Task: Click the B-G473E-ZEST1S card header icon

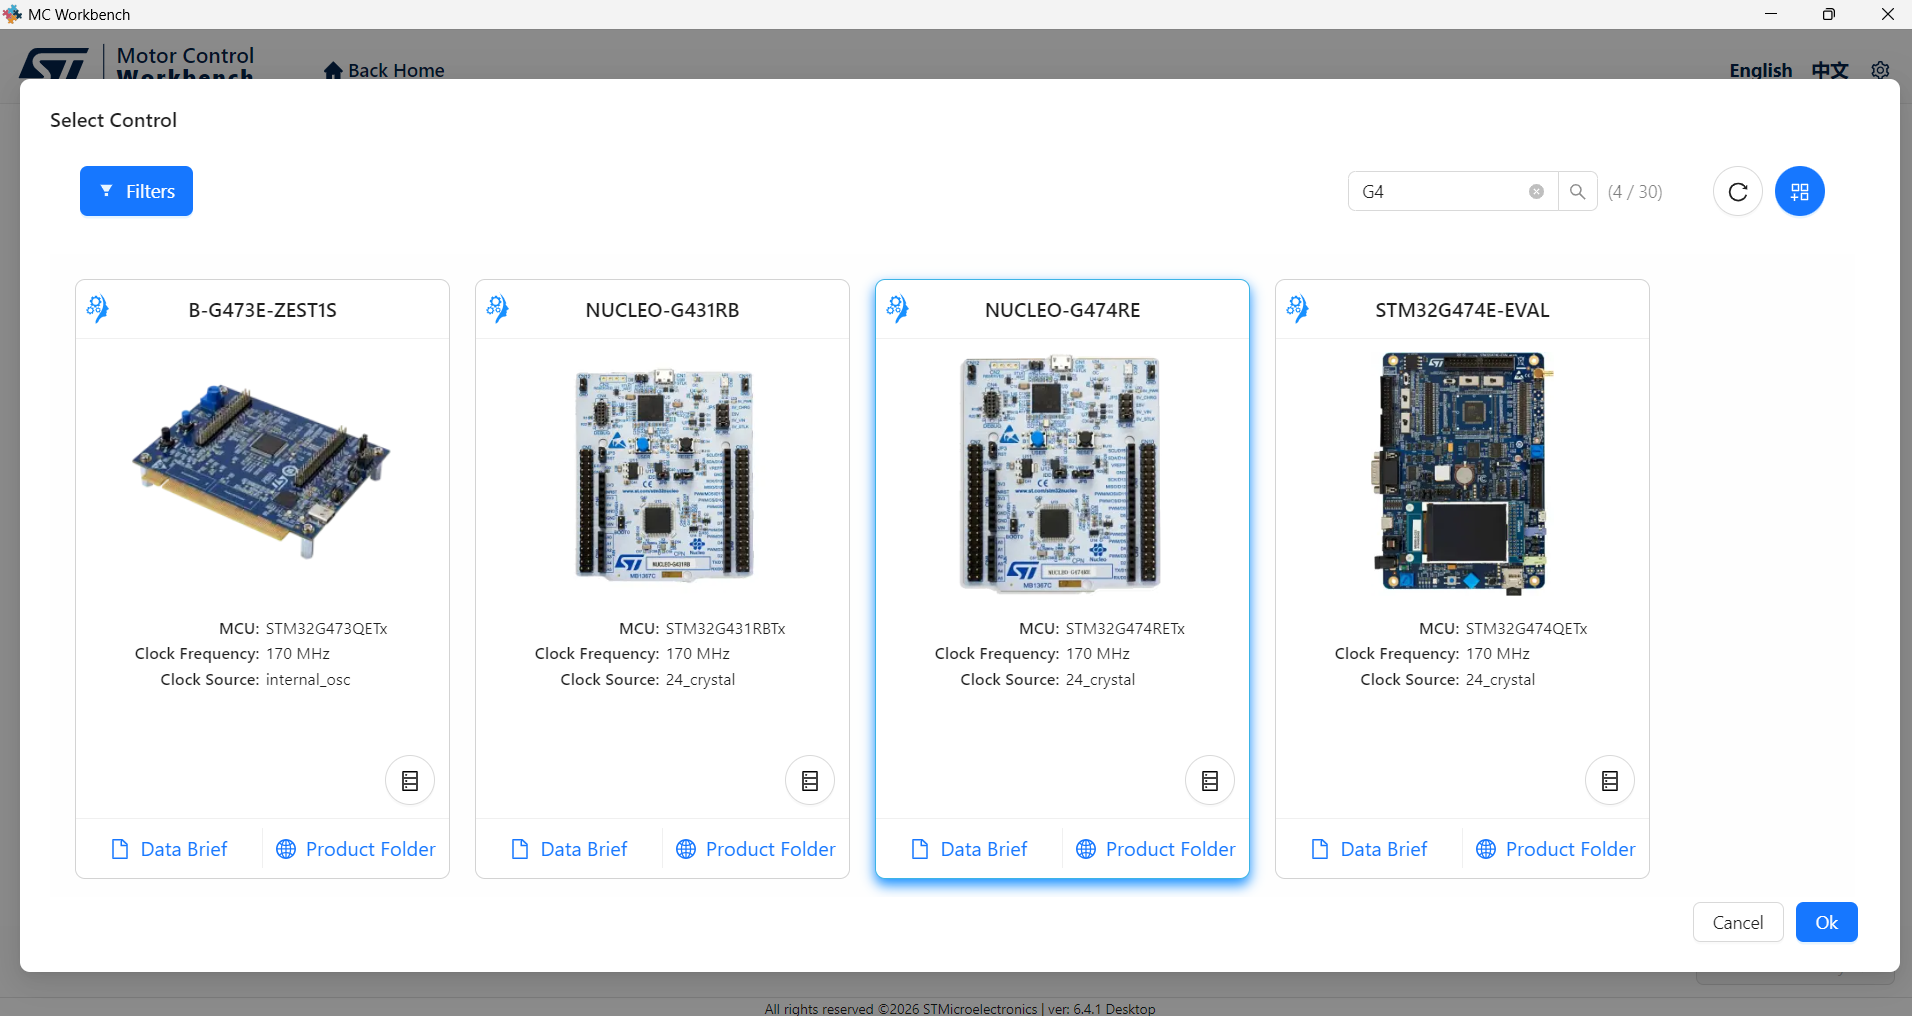Action: [x=98, y=308]
